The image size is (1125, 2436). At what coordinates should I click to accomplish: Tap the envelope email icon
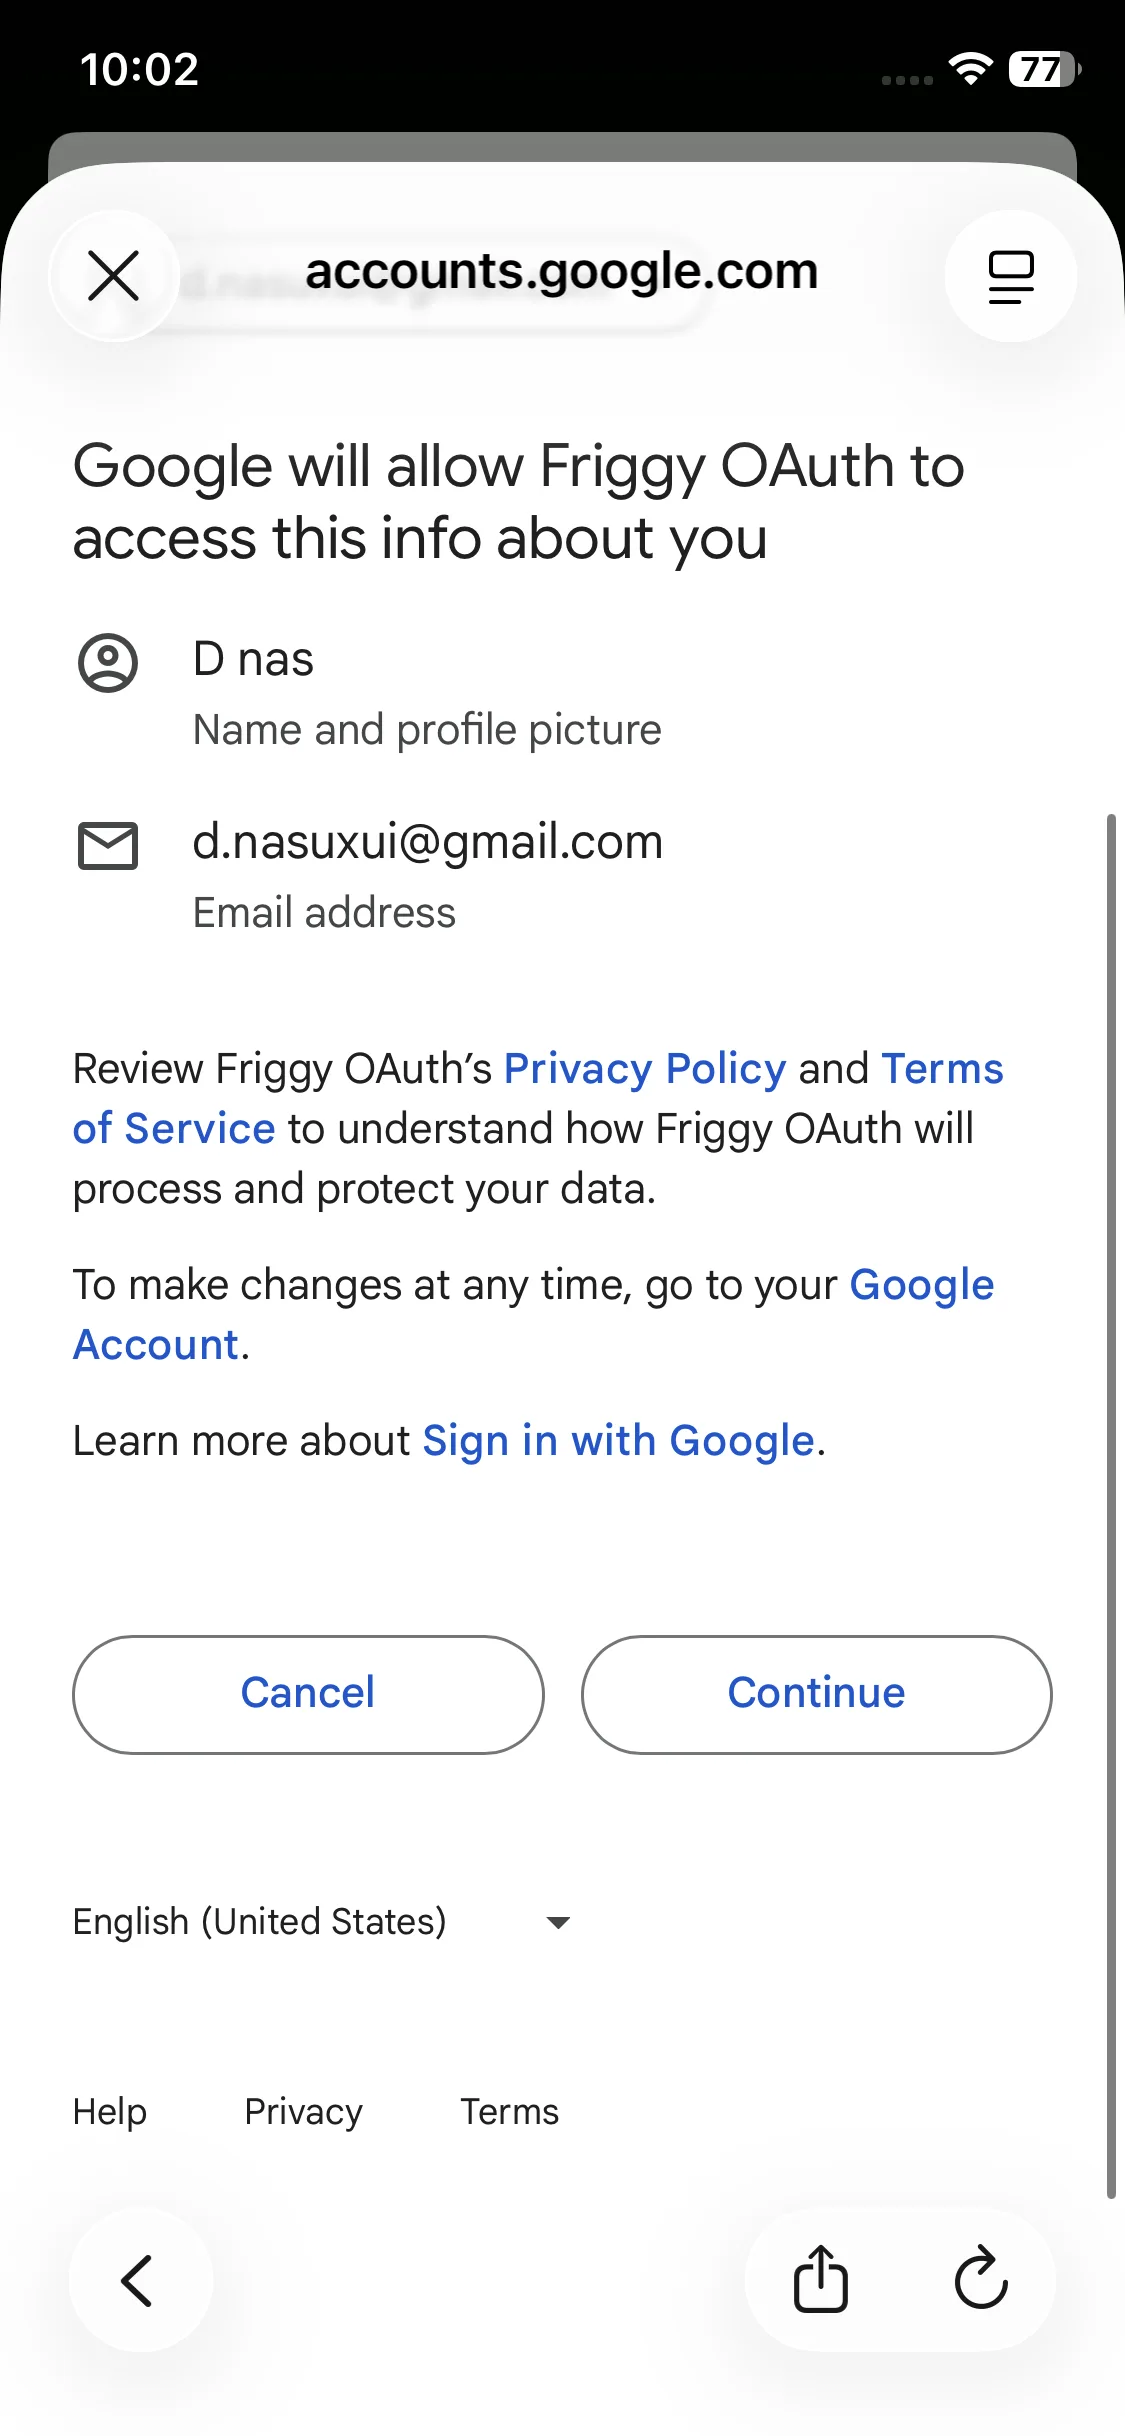point(108,846)
